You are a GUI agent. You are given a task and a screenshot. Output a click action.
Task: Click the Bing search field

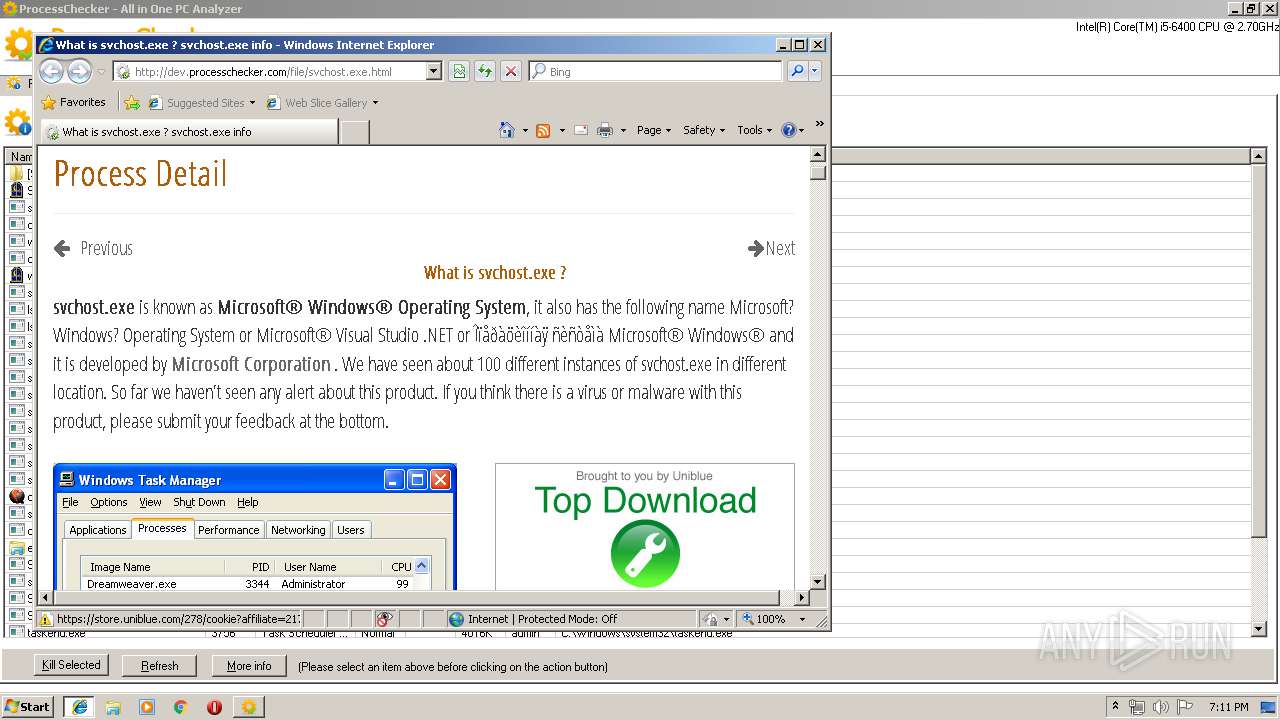(x=663, y=72)
